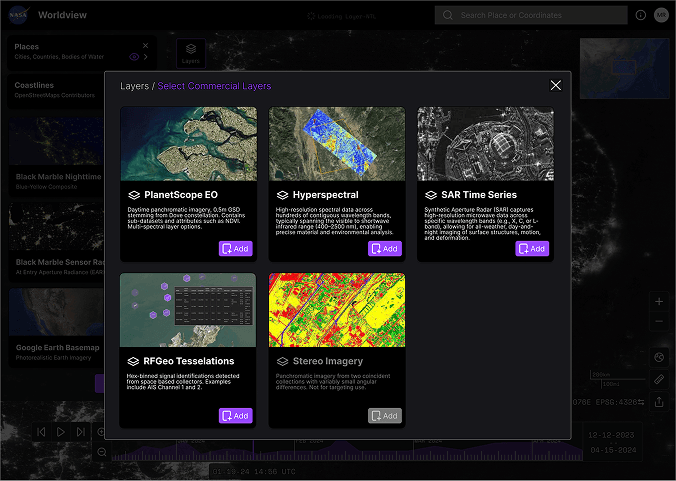The width and height of the screenshot is (676, 481).
Task: Select the Coastlines layer card
Action: pos(56,90)
